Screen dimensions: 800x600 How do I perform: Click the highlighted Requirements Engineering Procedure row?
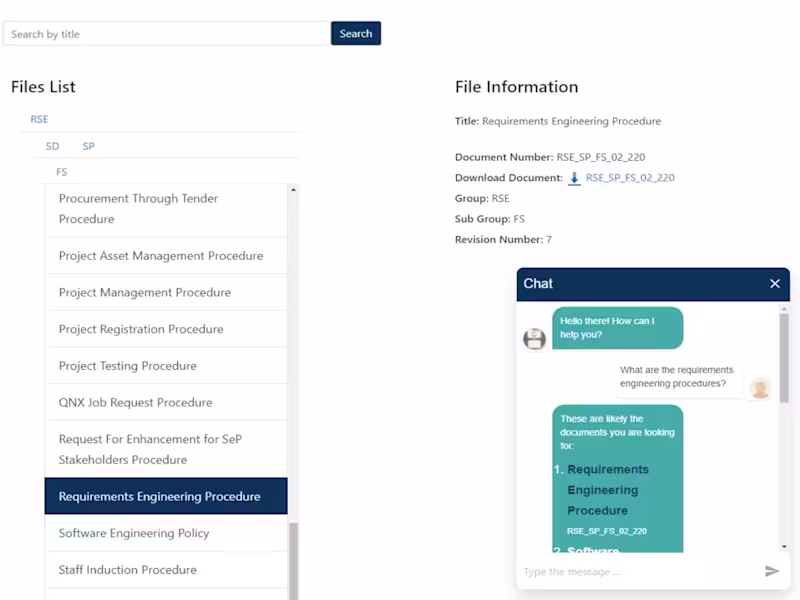click(166, 496)
